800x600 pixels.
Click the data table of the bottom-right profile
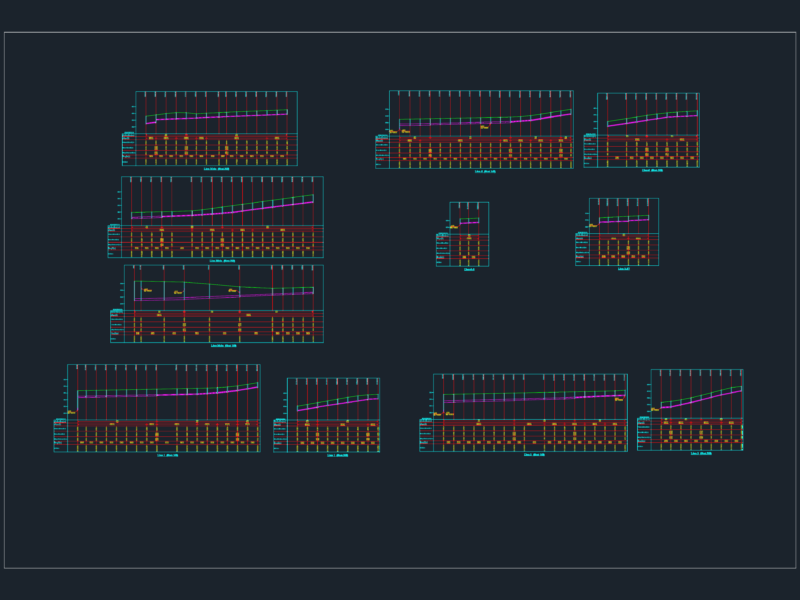click(690, 434)
